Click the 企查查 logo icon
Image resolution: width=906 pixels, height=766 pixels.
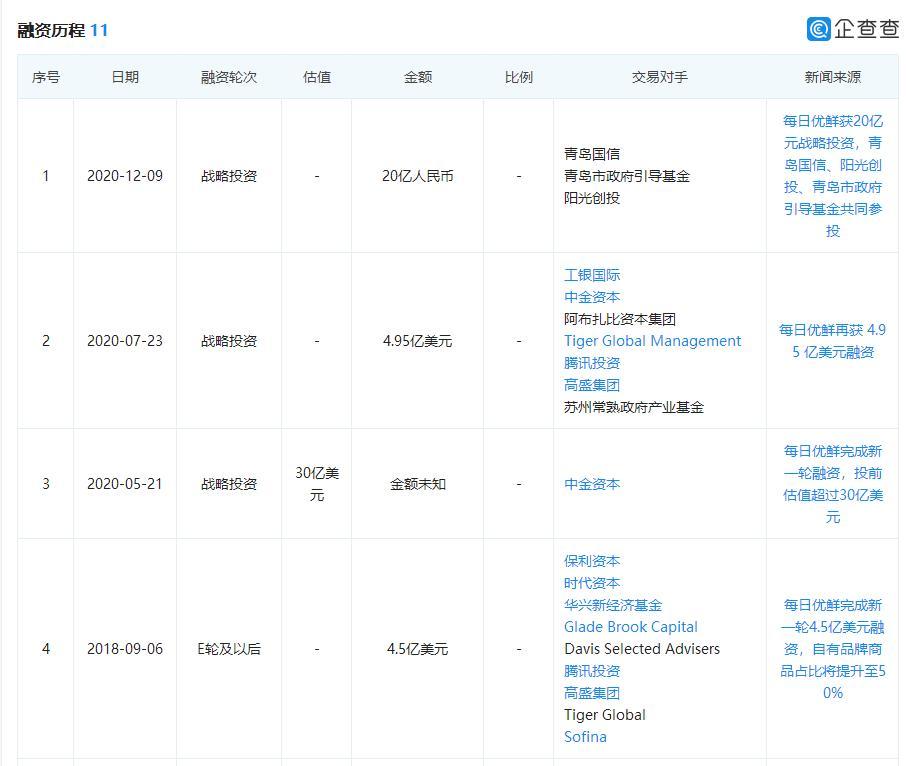(x=819, y=29)
